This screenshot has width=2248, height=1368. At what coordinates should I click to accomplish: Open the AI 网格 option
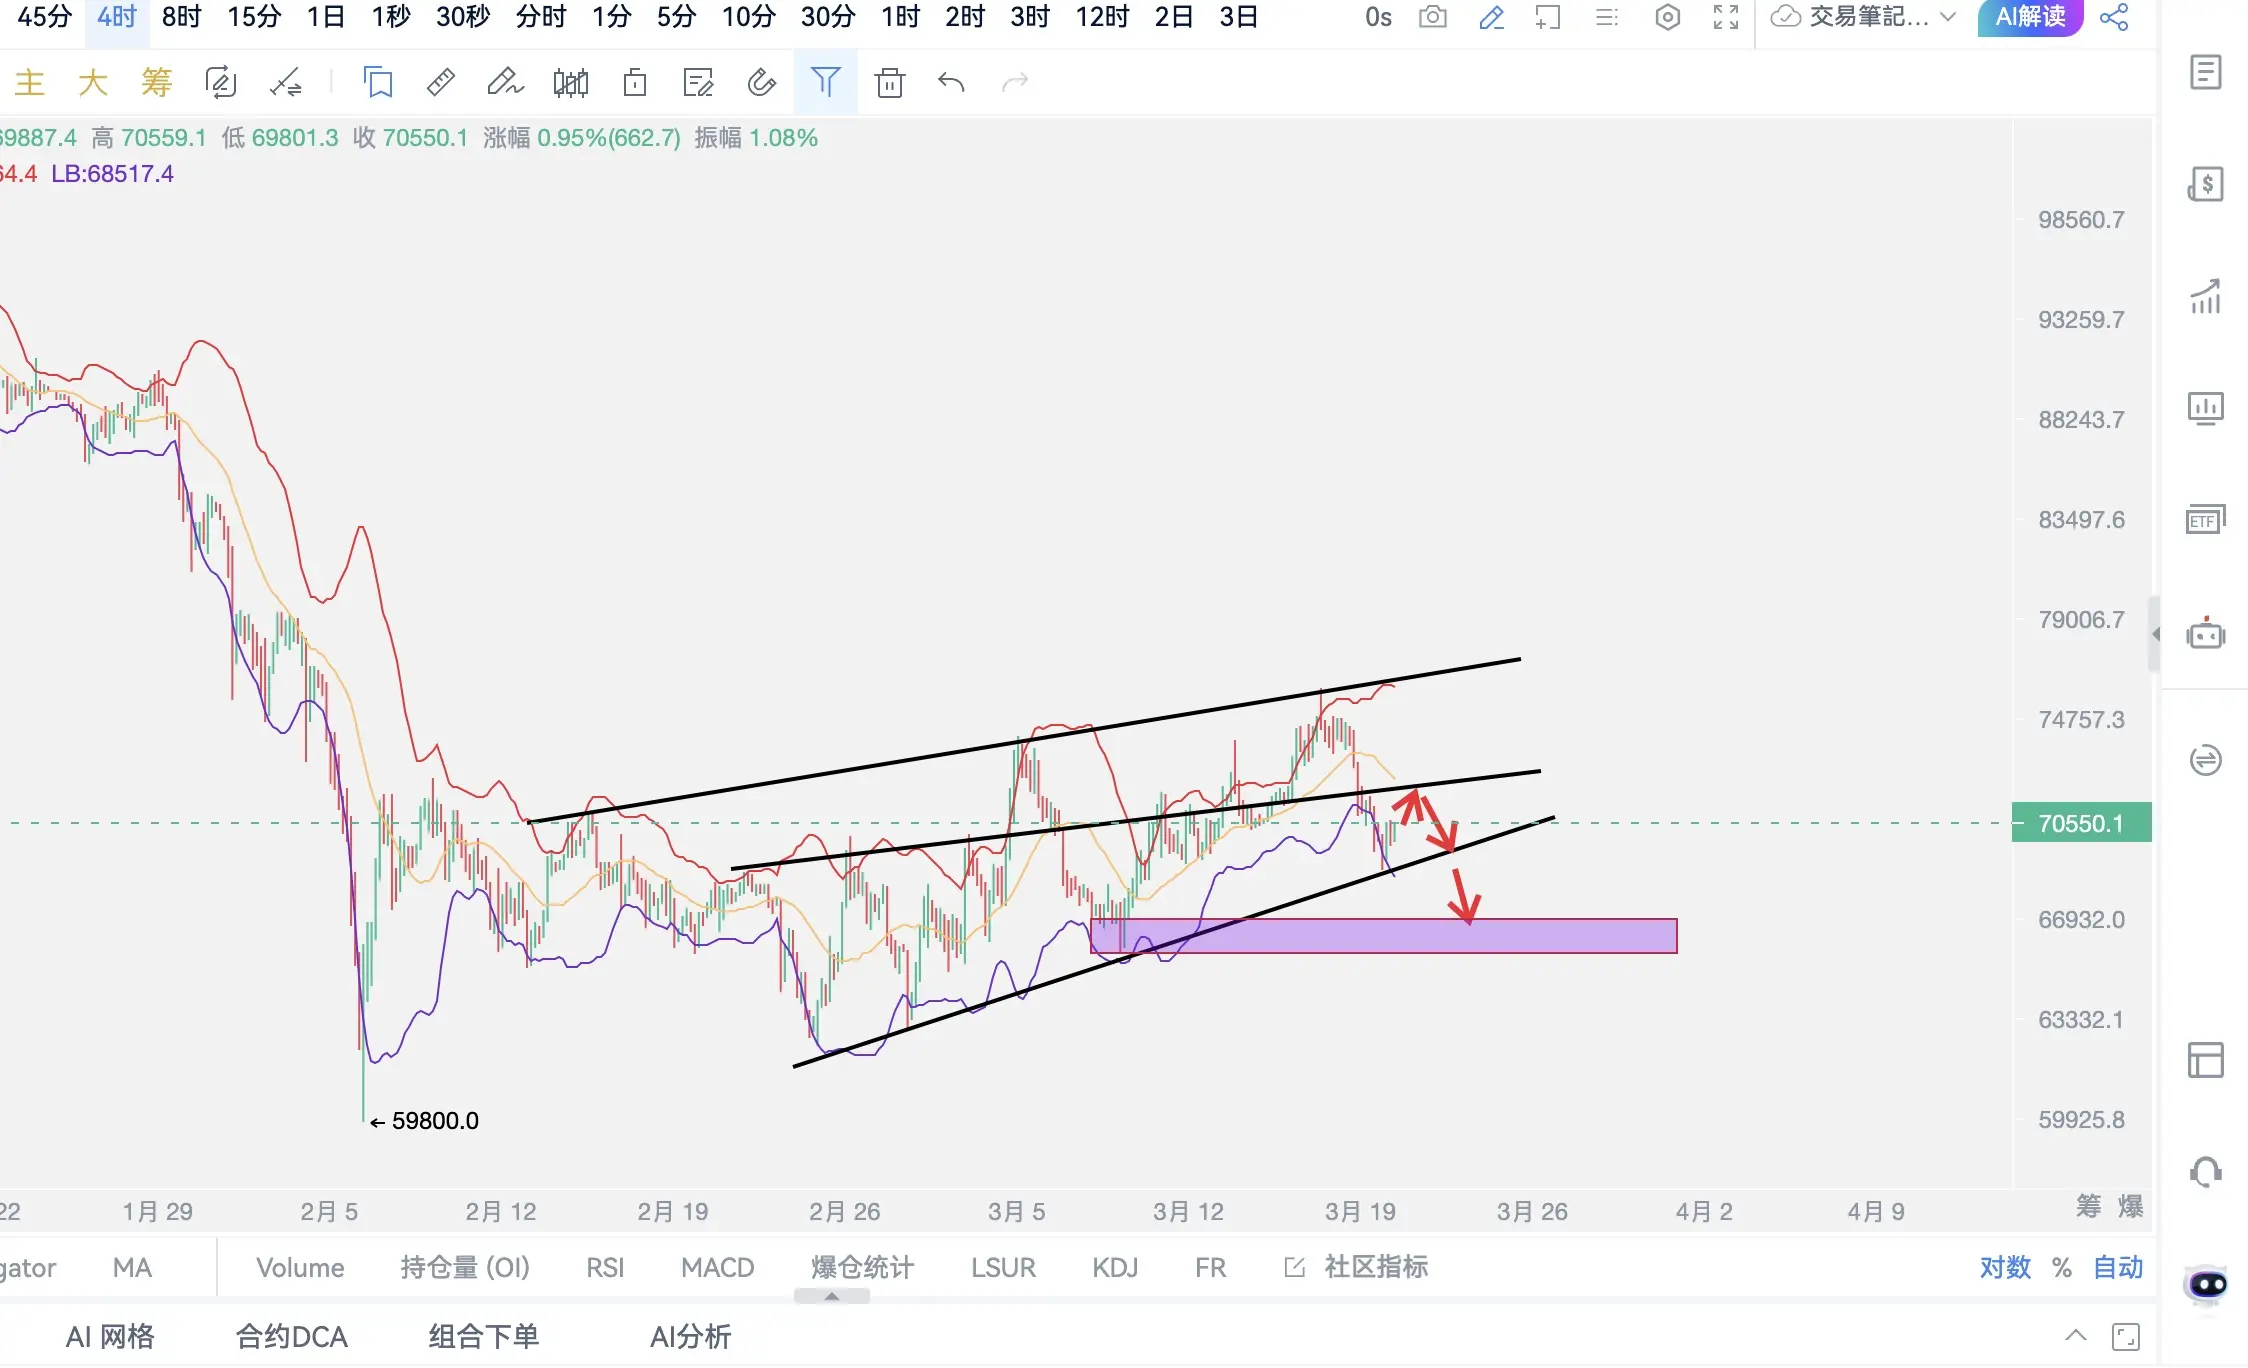pyautogui.click(x=110, y=1336)
